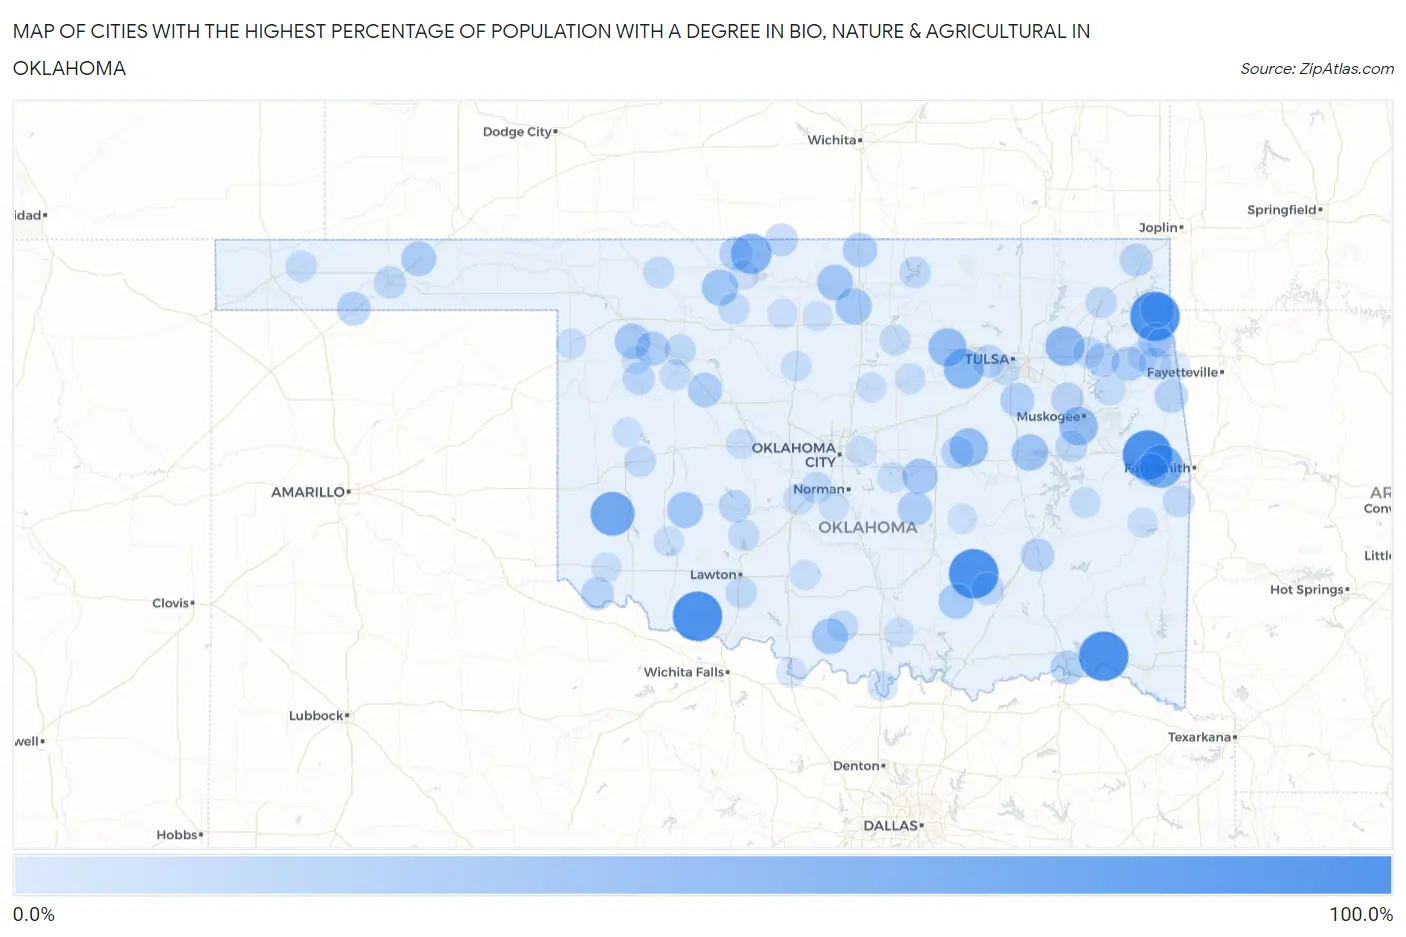The height and width of the screenshot is (937, 1406).
Task: Click the Lawton city label
Action: pyautogui.click(x=713, y=575)
